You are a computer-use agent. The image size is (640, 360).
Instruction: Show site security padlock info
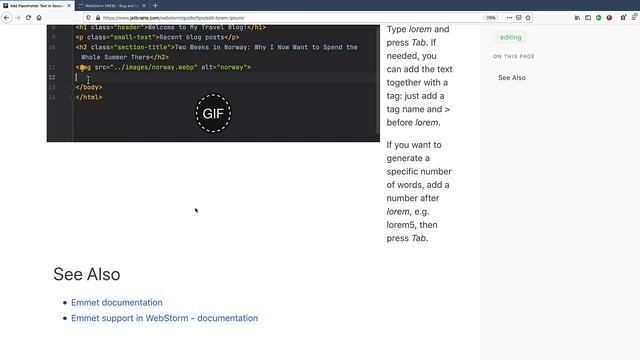tap(98, 18)
